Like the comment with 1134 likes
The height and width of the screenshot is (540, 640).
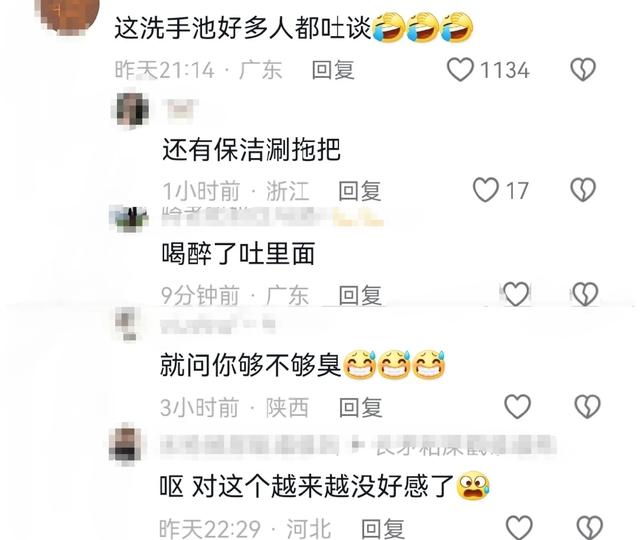tap(460, 69)
